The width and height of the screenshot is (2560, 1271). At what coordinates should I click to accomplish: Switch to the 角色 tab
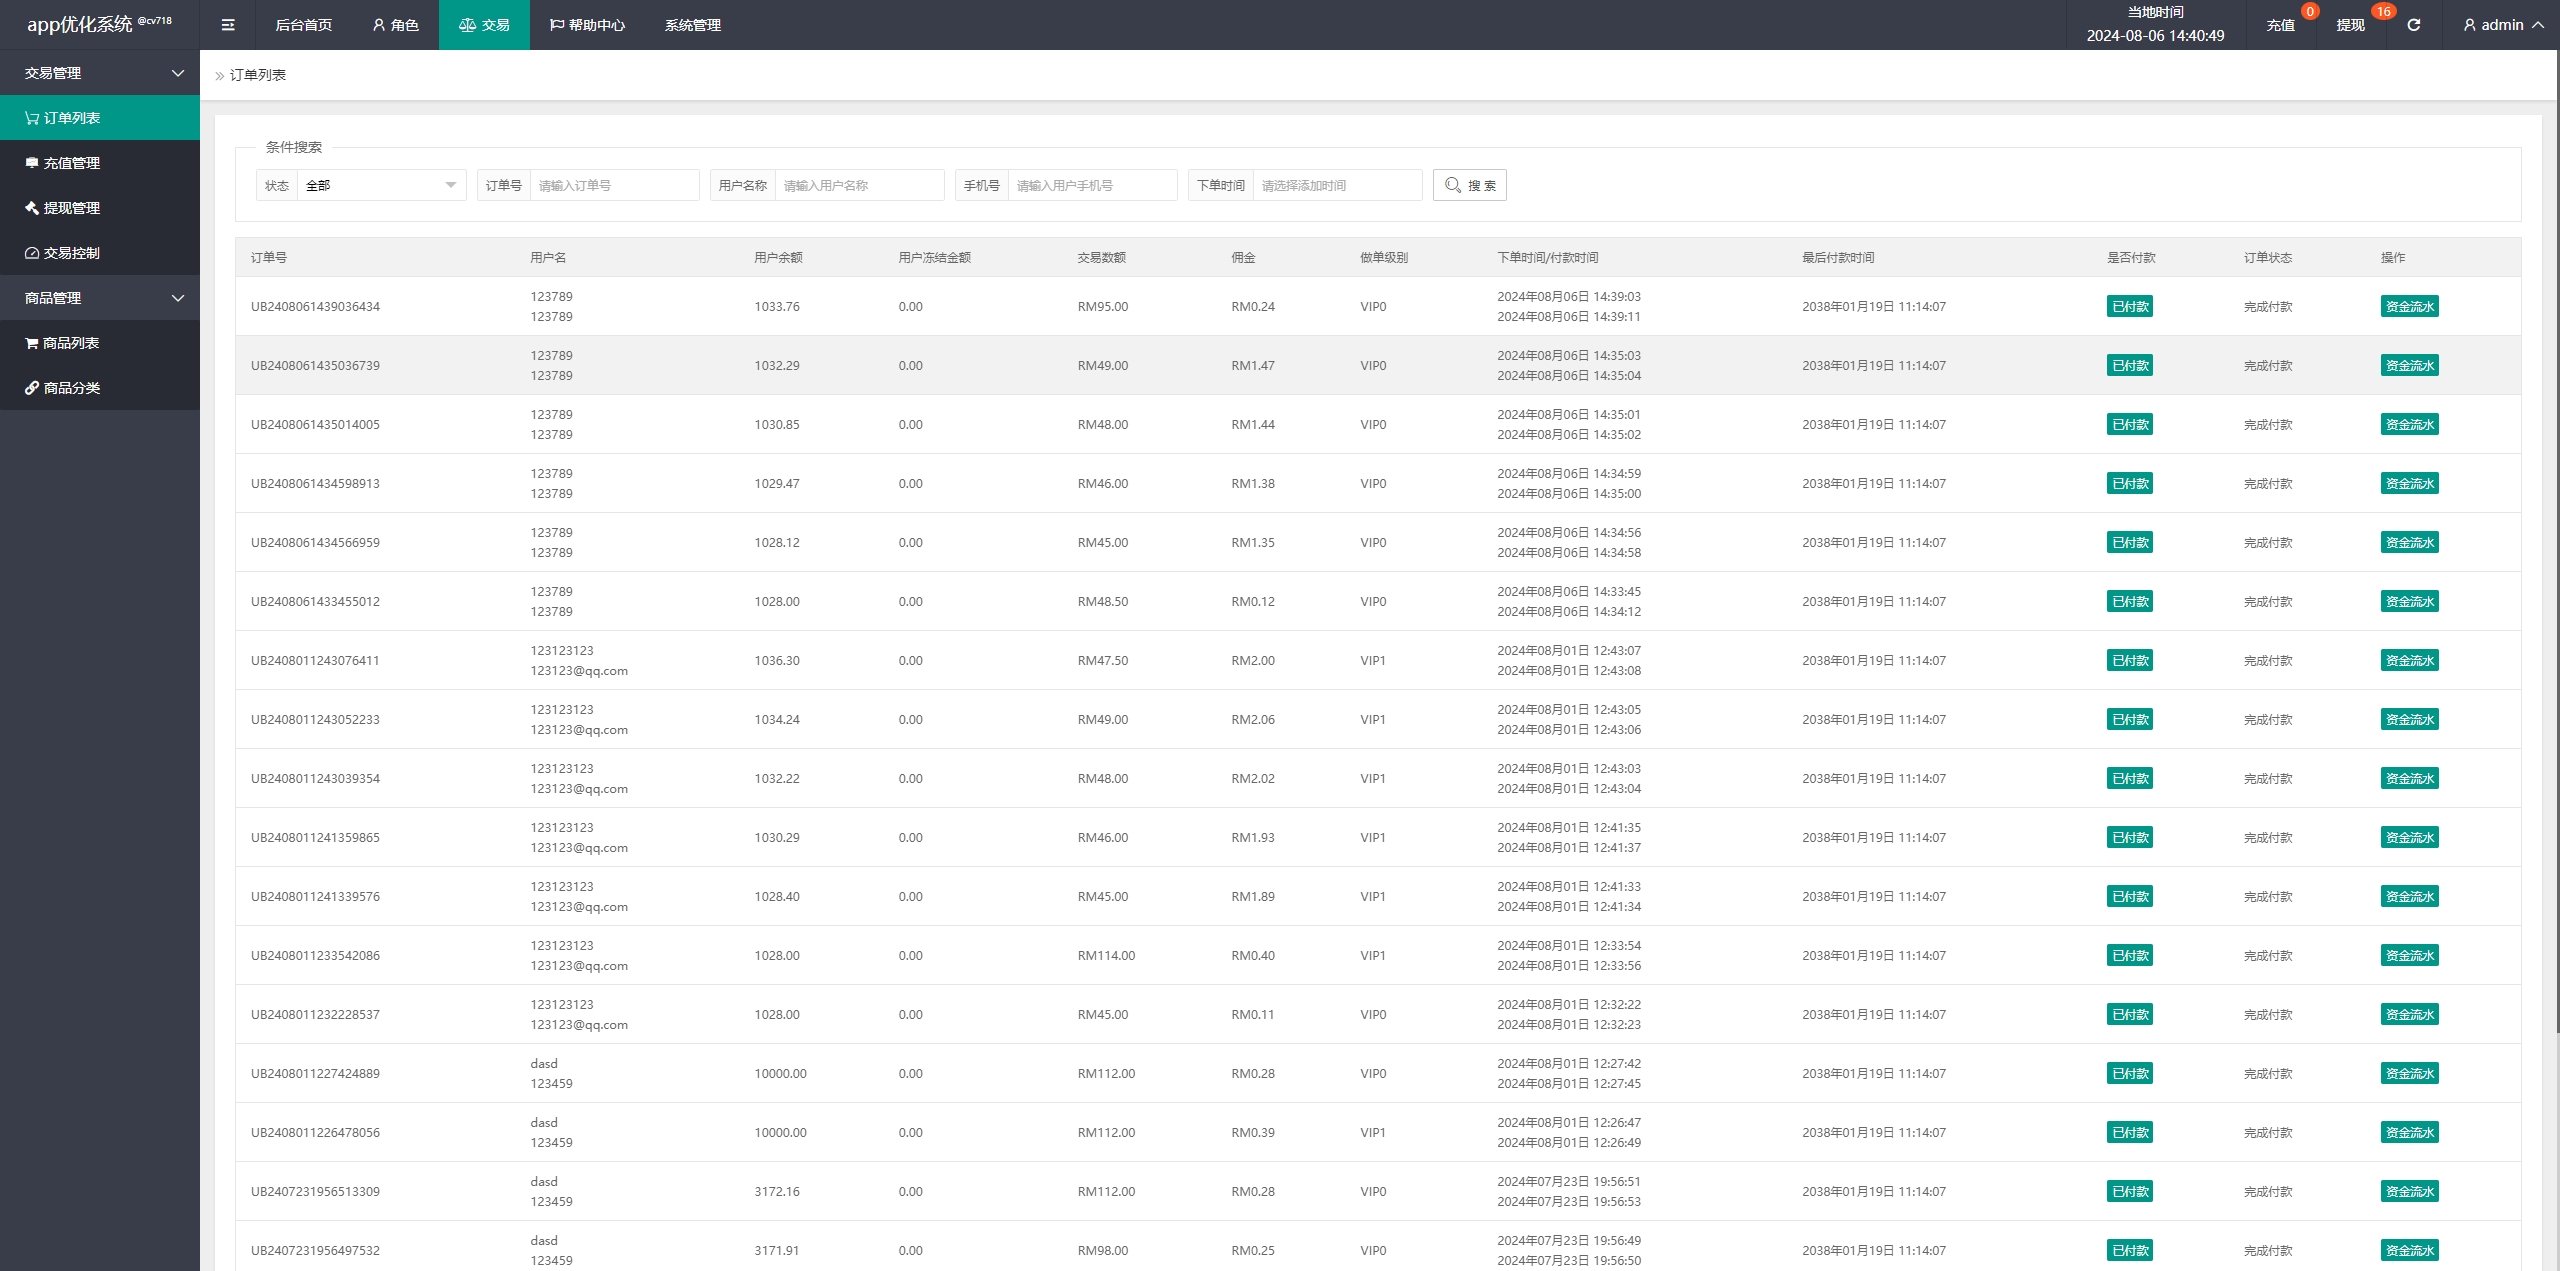click(395, 25)
